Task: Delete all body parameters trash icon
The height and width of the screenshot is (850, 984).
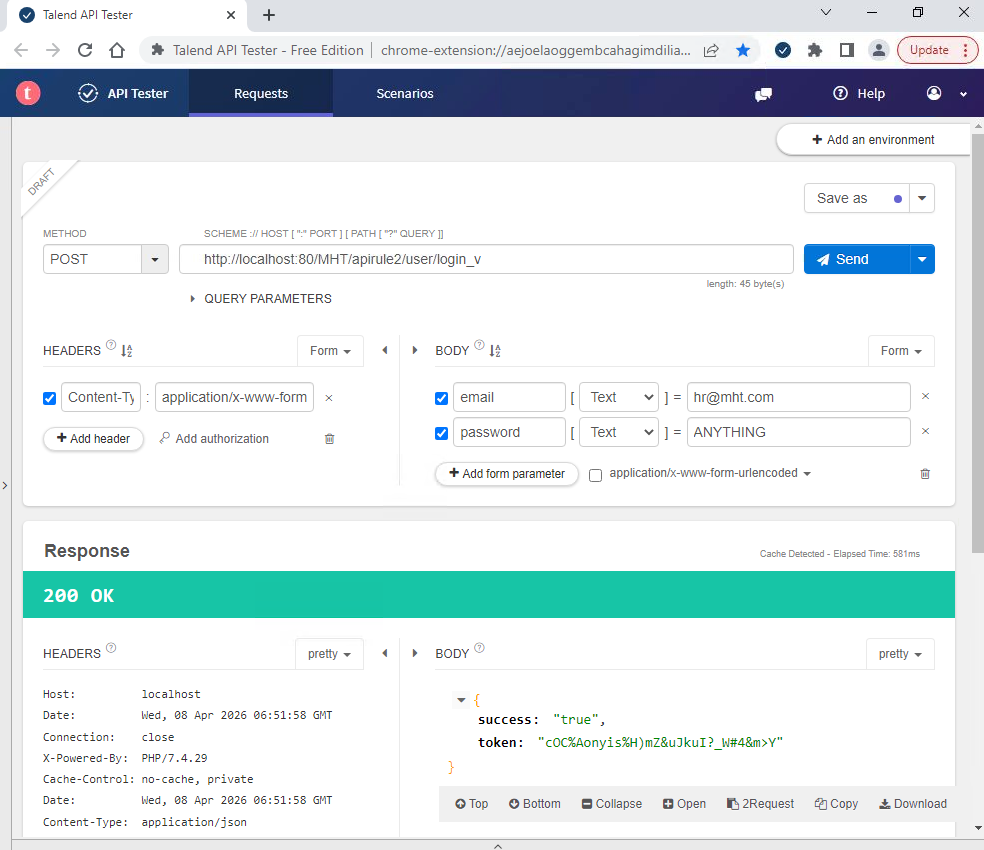Action: [x=925, y=473]
